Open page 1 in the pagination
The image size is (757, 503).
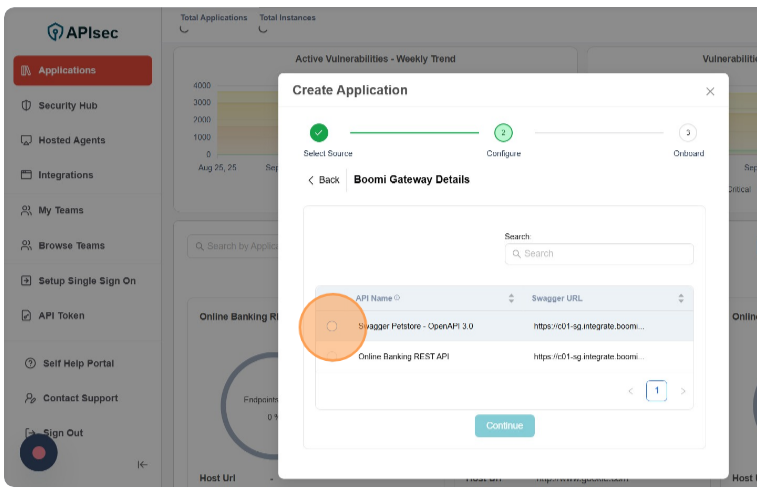pyautogui.click(x=656, y=391)
